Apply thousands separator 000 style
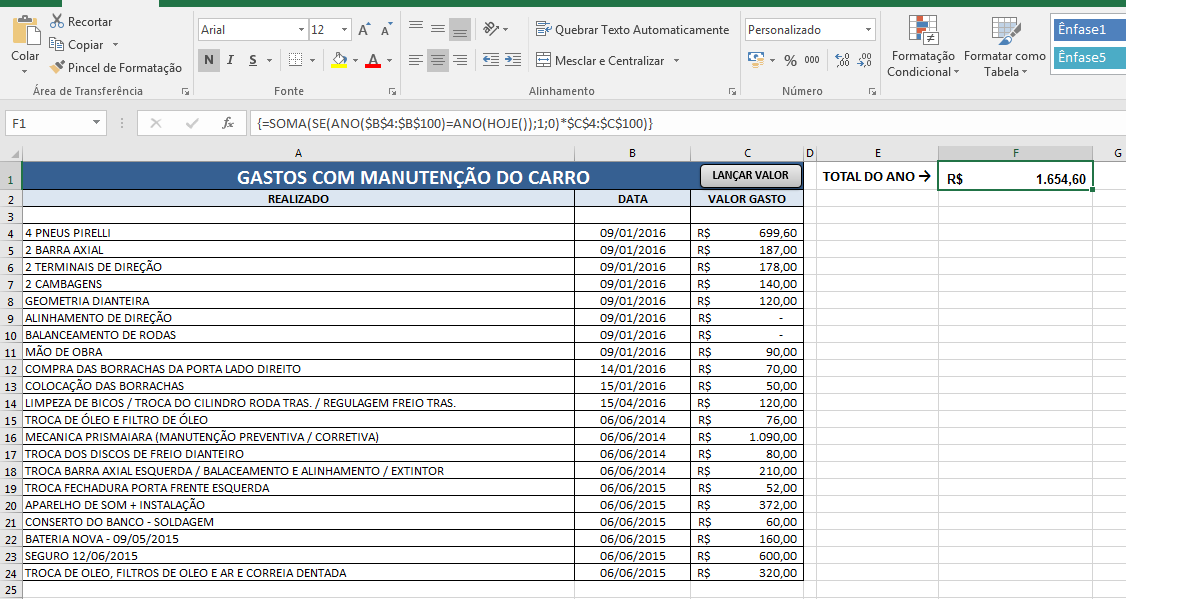The height and width of the screenshot is (602, 1188). (x=812, y=60)
